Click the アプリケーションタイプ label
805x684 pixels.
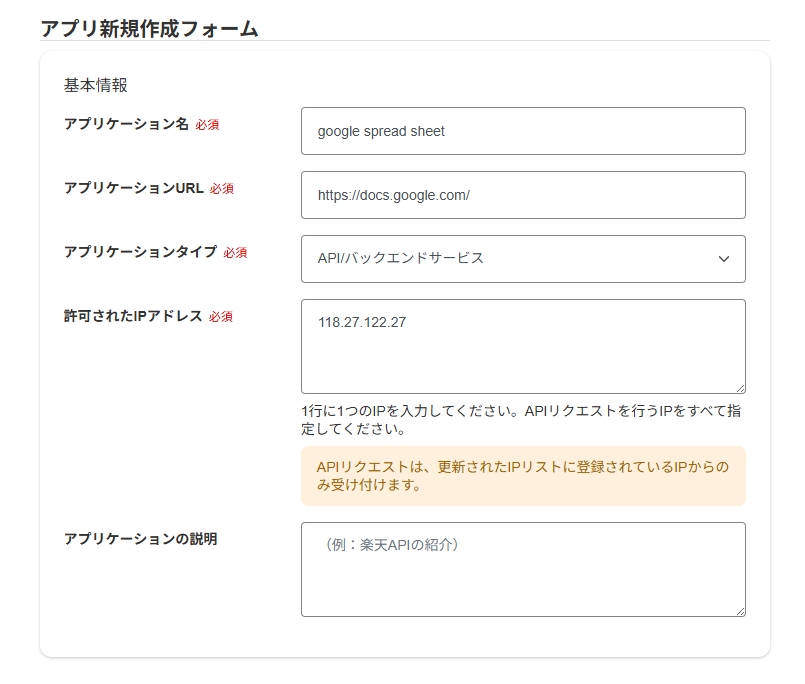(x=140, y=252)
